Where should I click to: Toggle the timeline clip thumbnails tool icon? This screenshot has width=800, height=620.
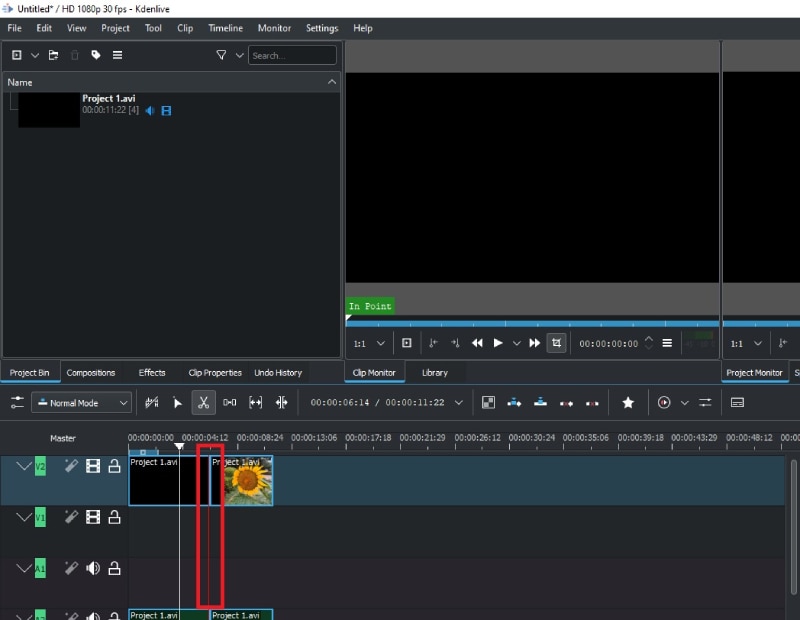click(152, 403)
